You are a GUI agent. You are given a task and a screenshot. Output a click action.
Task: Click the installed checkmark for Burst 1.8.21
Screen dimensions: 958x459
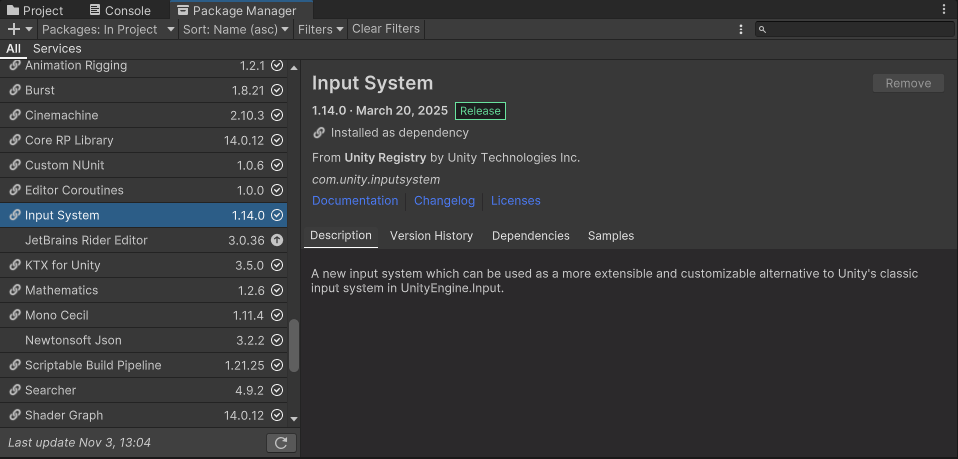(277, 90)
